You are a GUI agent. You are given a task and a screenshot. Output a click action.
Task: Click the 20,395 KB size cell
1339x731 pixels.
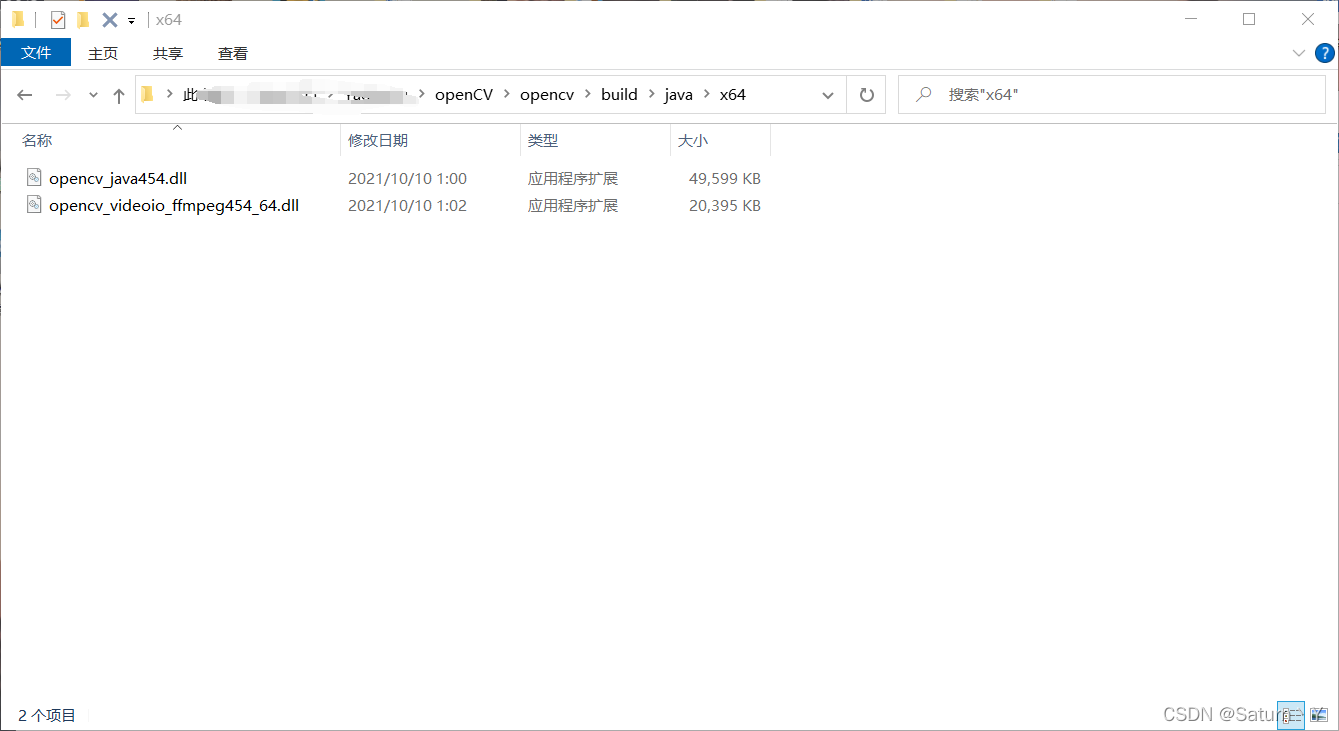click(725, 206)
